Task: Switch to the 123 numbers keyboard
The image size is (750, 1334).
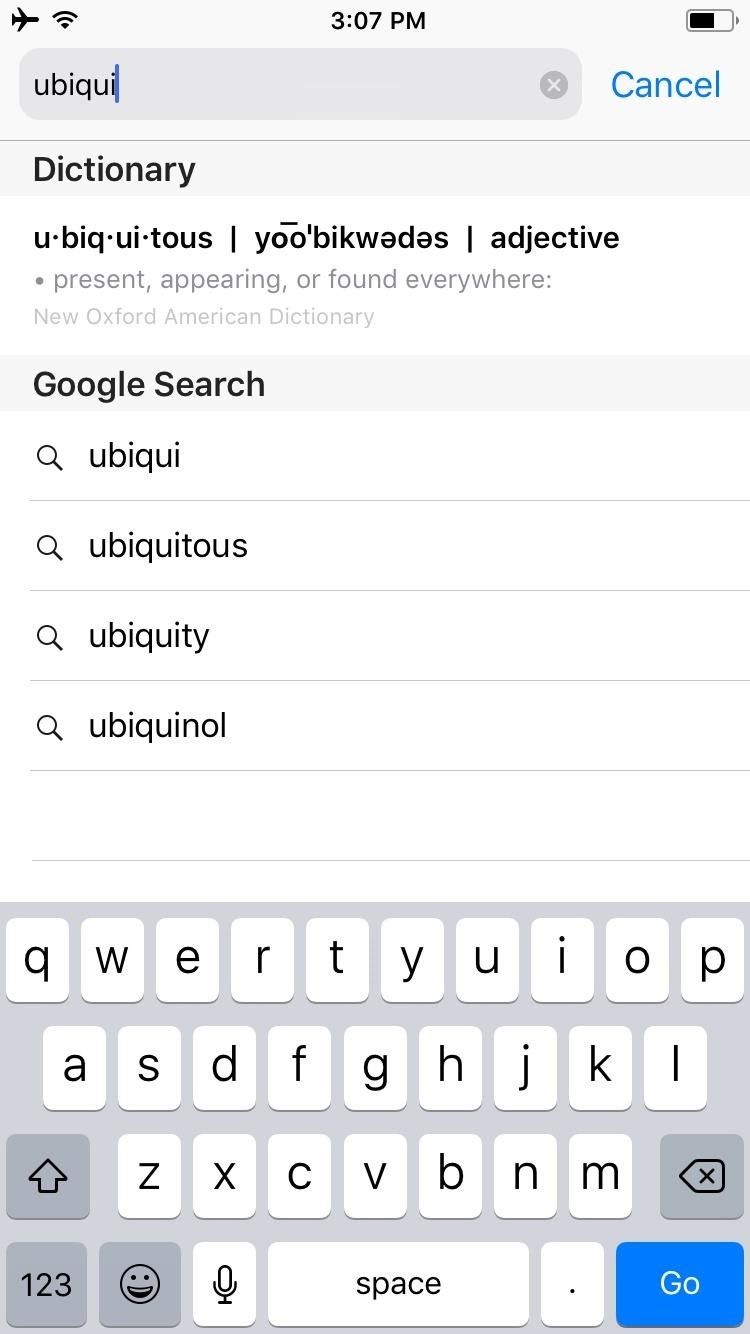Action: coord(46,1284)
